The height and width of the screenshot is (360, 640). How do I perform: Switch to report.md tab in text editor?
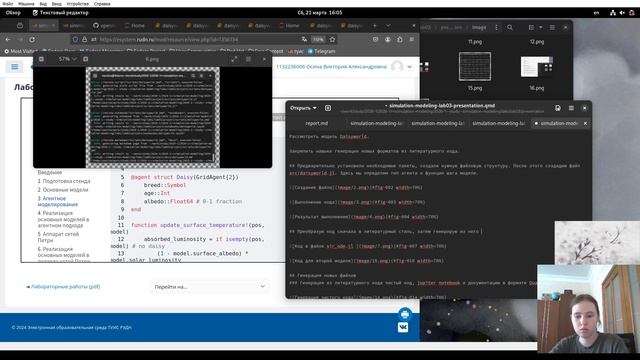[316, 123]
